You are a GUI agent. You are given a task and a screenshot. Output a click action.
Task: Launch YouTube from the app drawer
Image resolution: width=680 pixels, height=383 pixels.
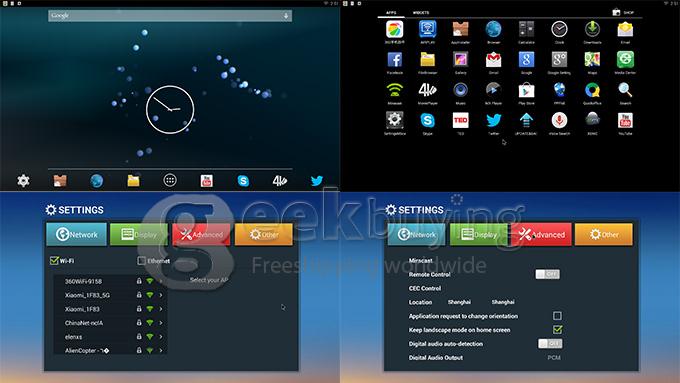tap(625, 121)
